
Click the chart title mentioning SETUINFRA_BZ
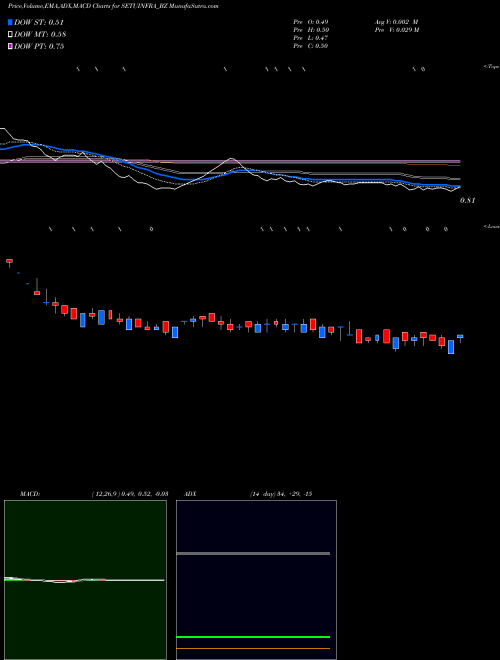coord(113,6)
